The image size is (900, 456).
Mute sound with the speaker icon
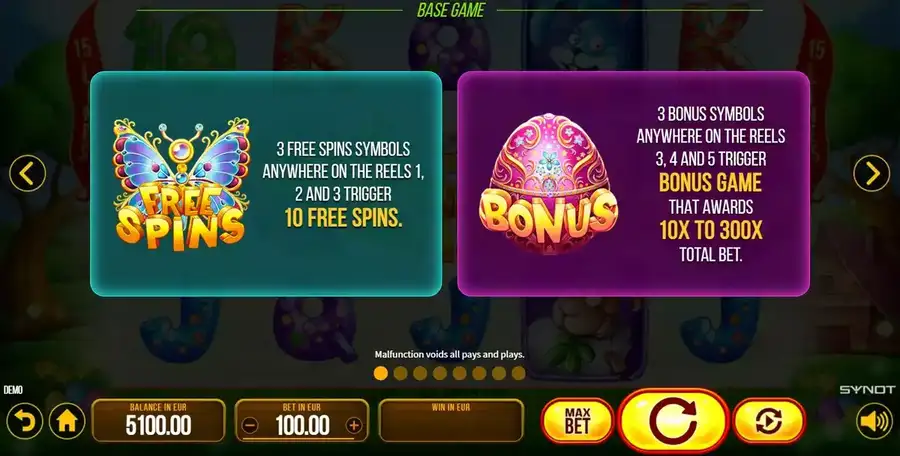(x=874, y=422)
